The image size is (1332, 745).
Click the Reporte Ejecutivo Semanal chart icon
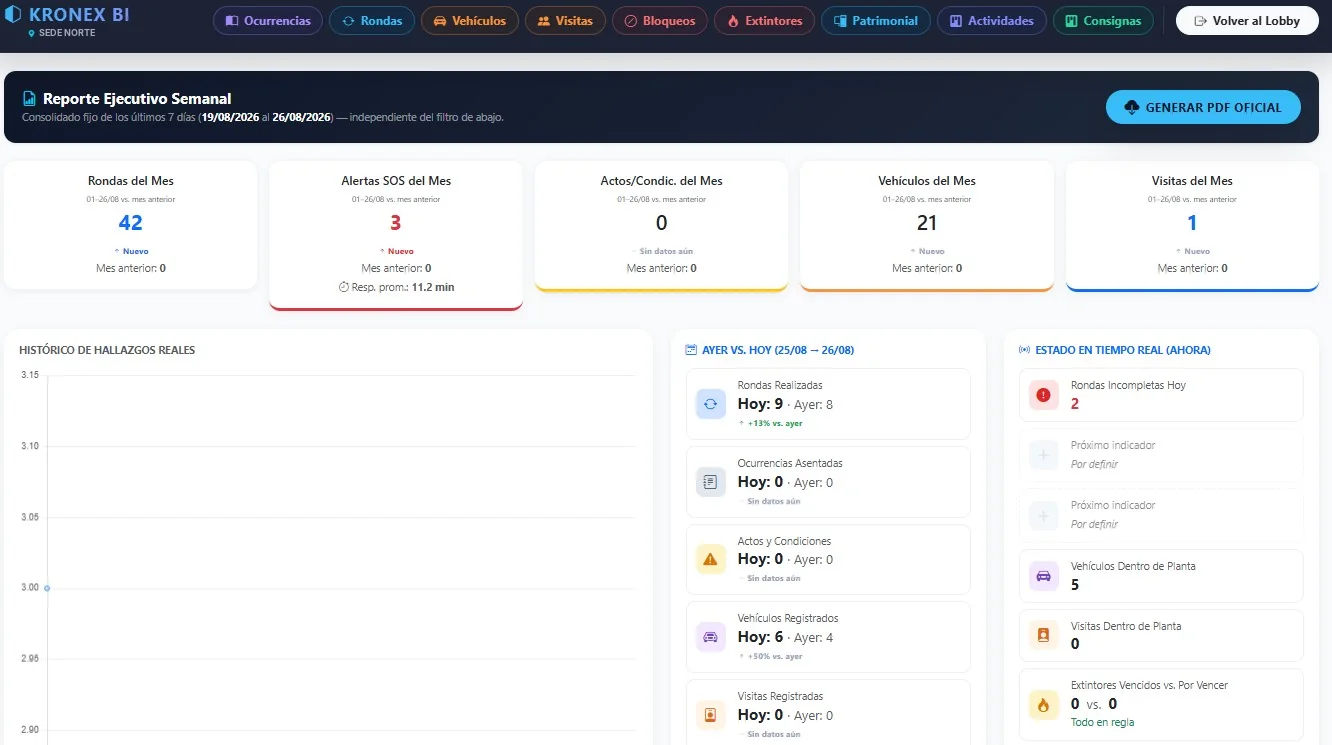(x=30, y=99)
